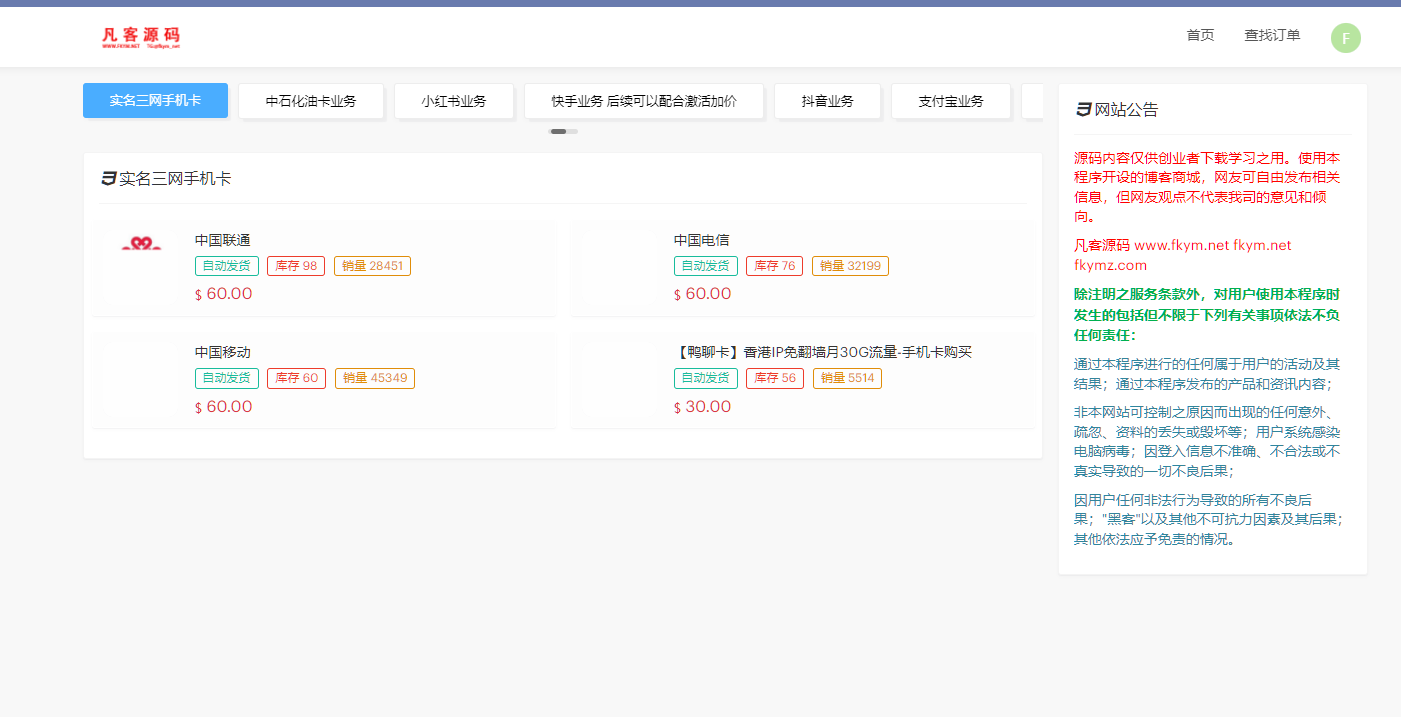1401x717 pixels.
Task: Click the 销量 28451 tag
Action: 372,266
